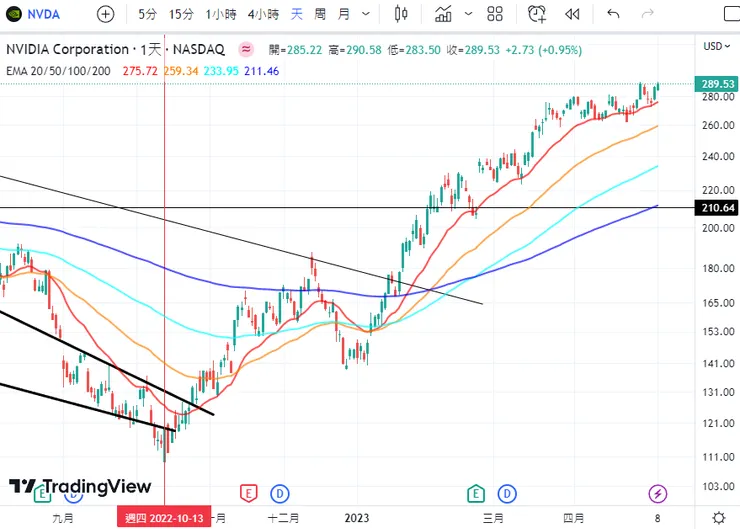This screenshot has width=740, height=529.
Task: Click the 210.64 horizontal line price label
Action: (x=717, y=208)
